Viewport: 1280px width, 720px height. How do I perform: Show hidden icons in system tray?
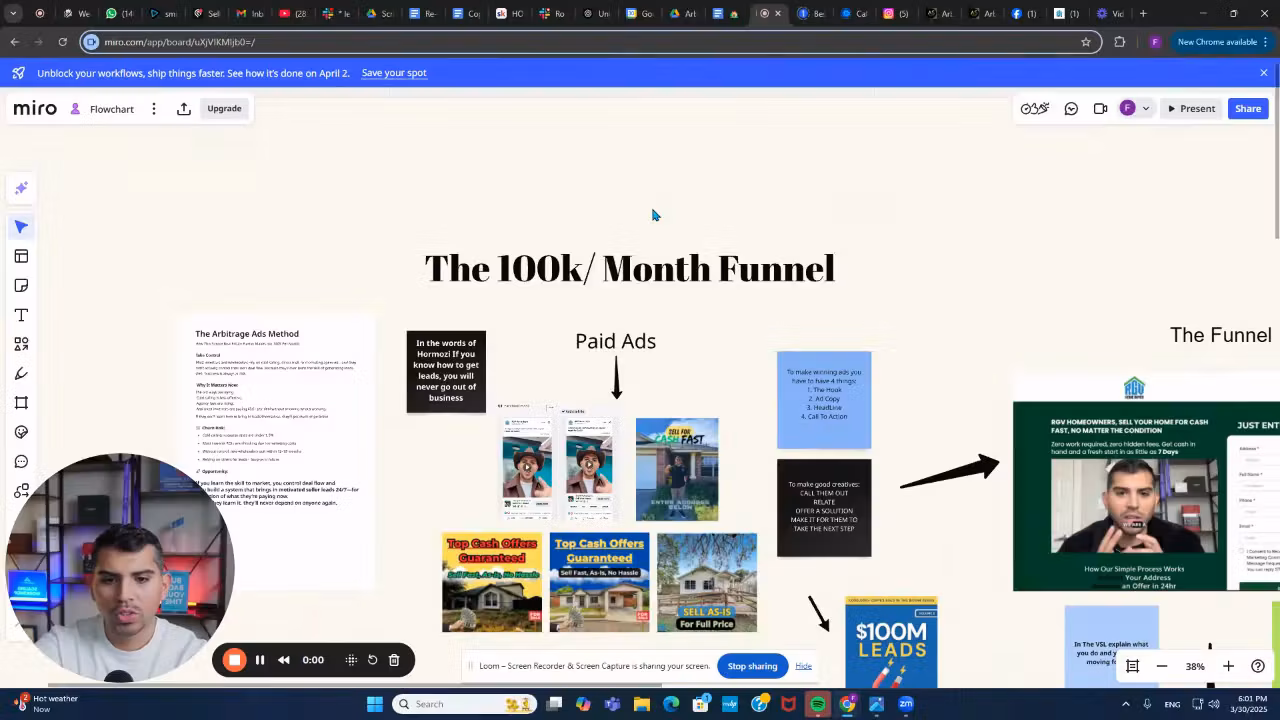pyautogui.click(x=1125, y=704)
